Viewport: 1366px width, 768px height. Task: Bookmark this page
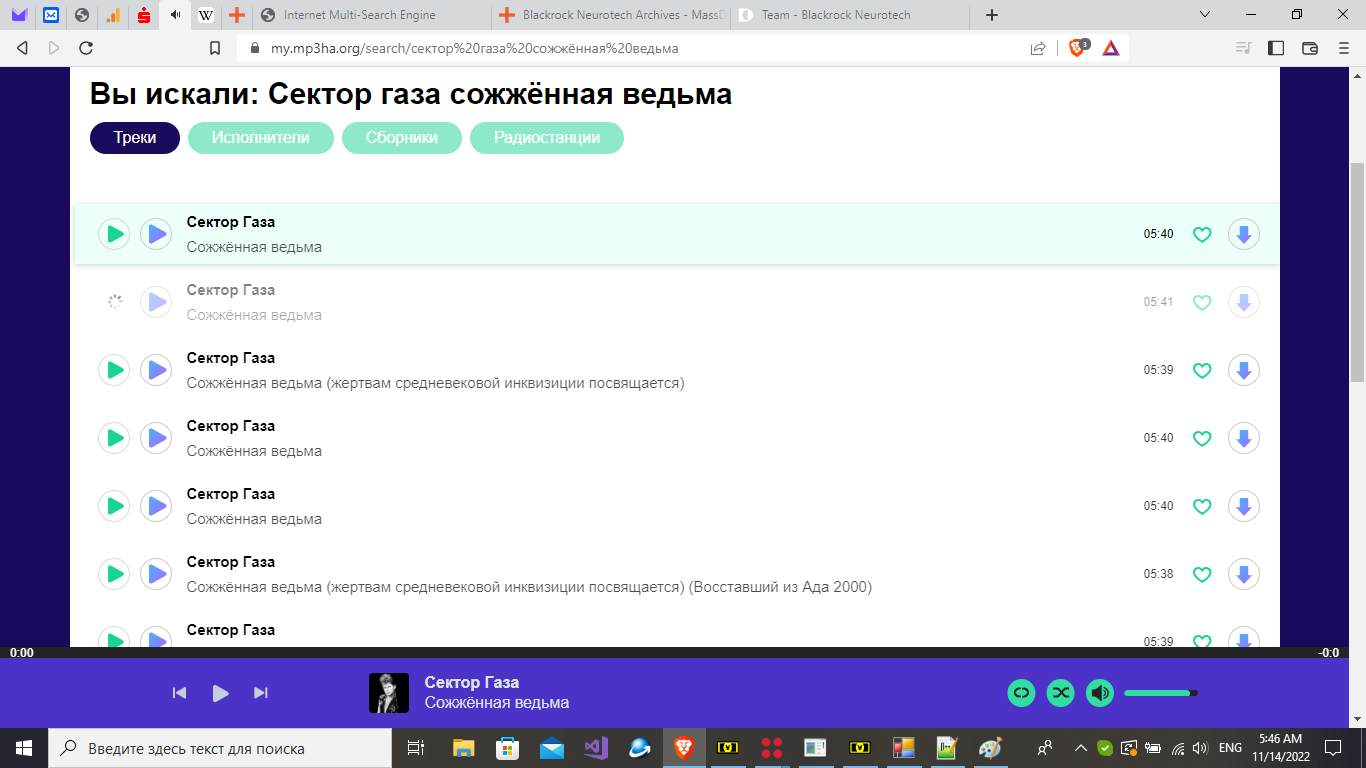(214, 48)
